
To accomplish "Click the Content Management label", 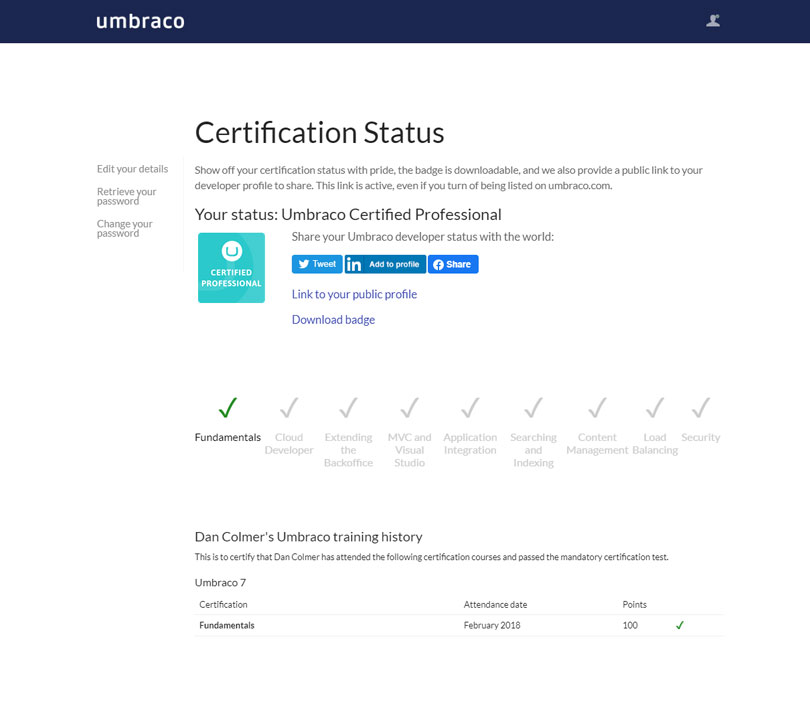I will [597, 444].
